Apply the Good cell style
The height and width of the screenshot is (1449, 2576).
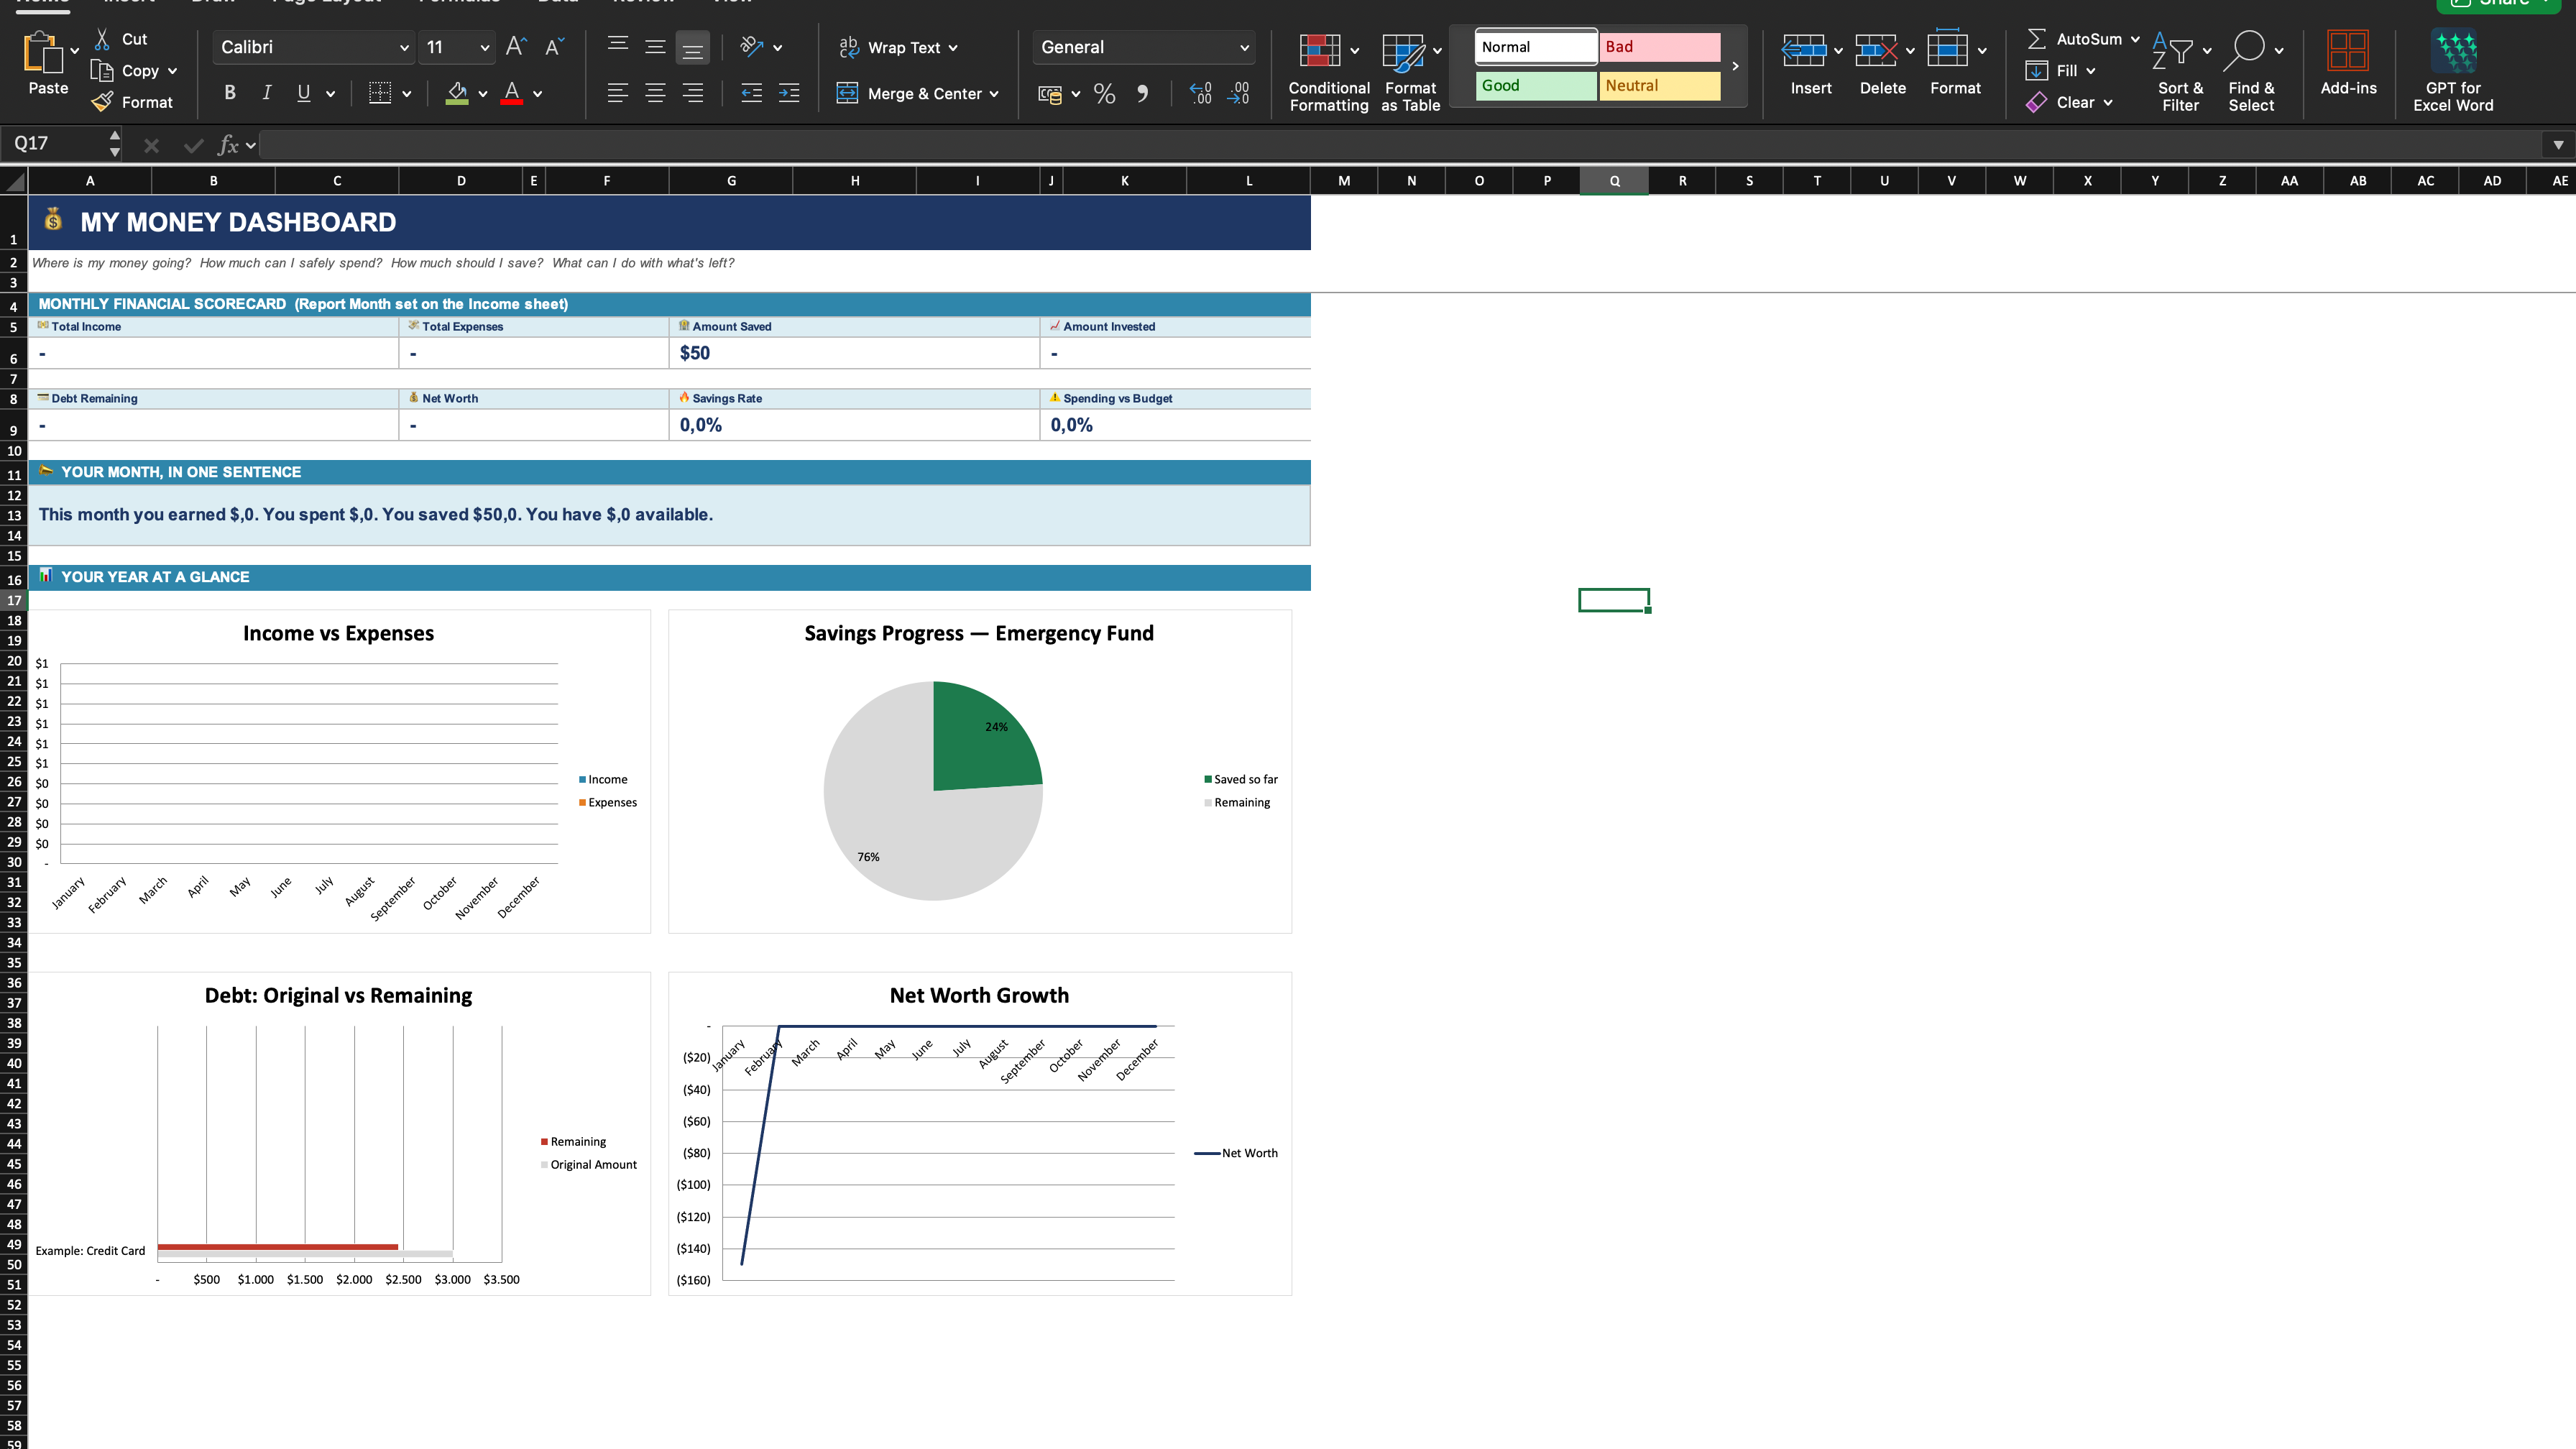click(x=1535, y=86)
